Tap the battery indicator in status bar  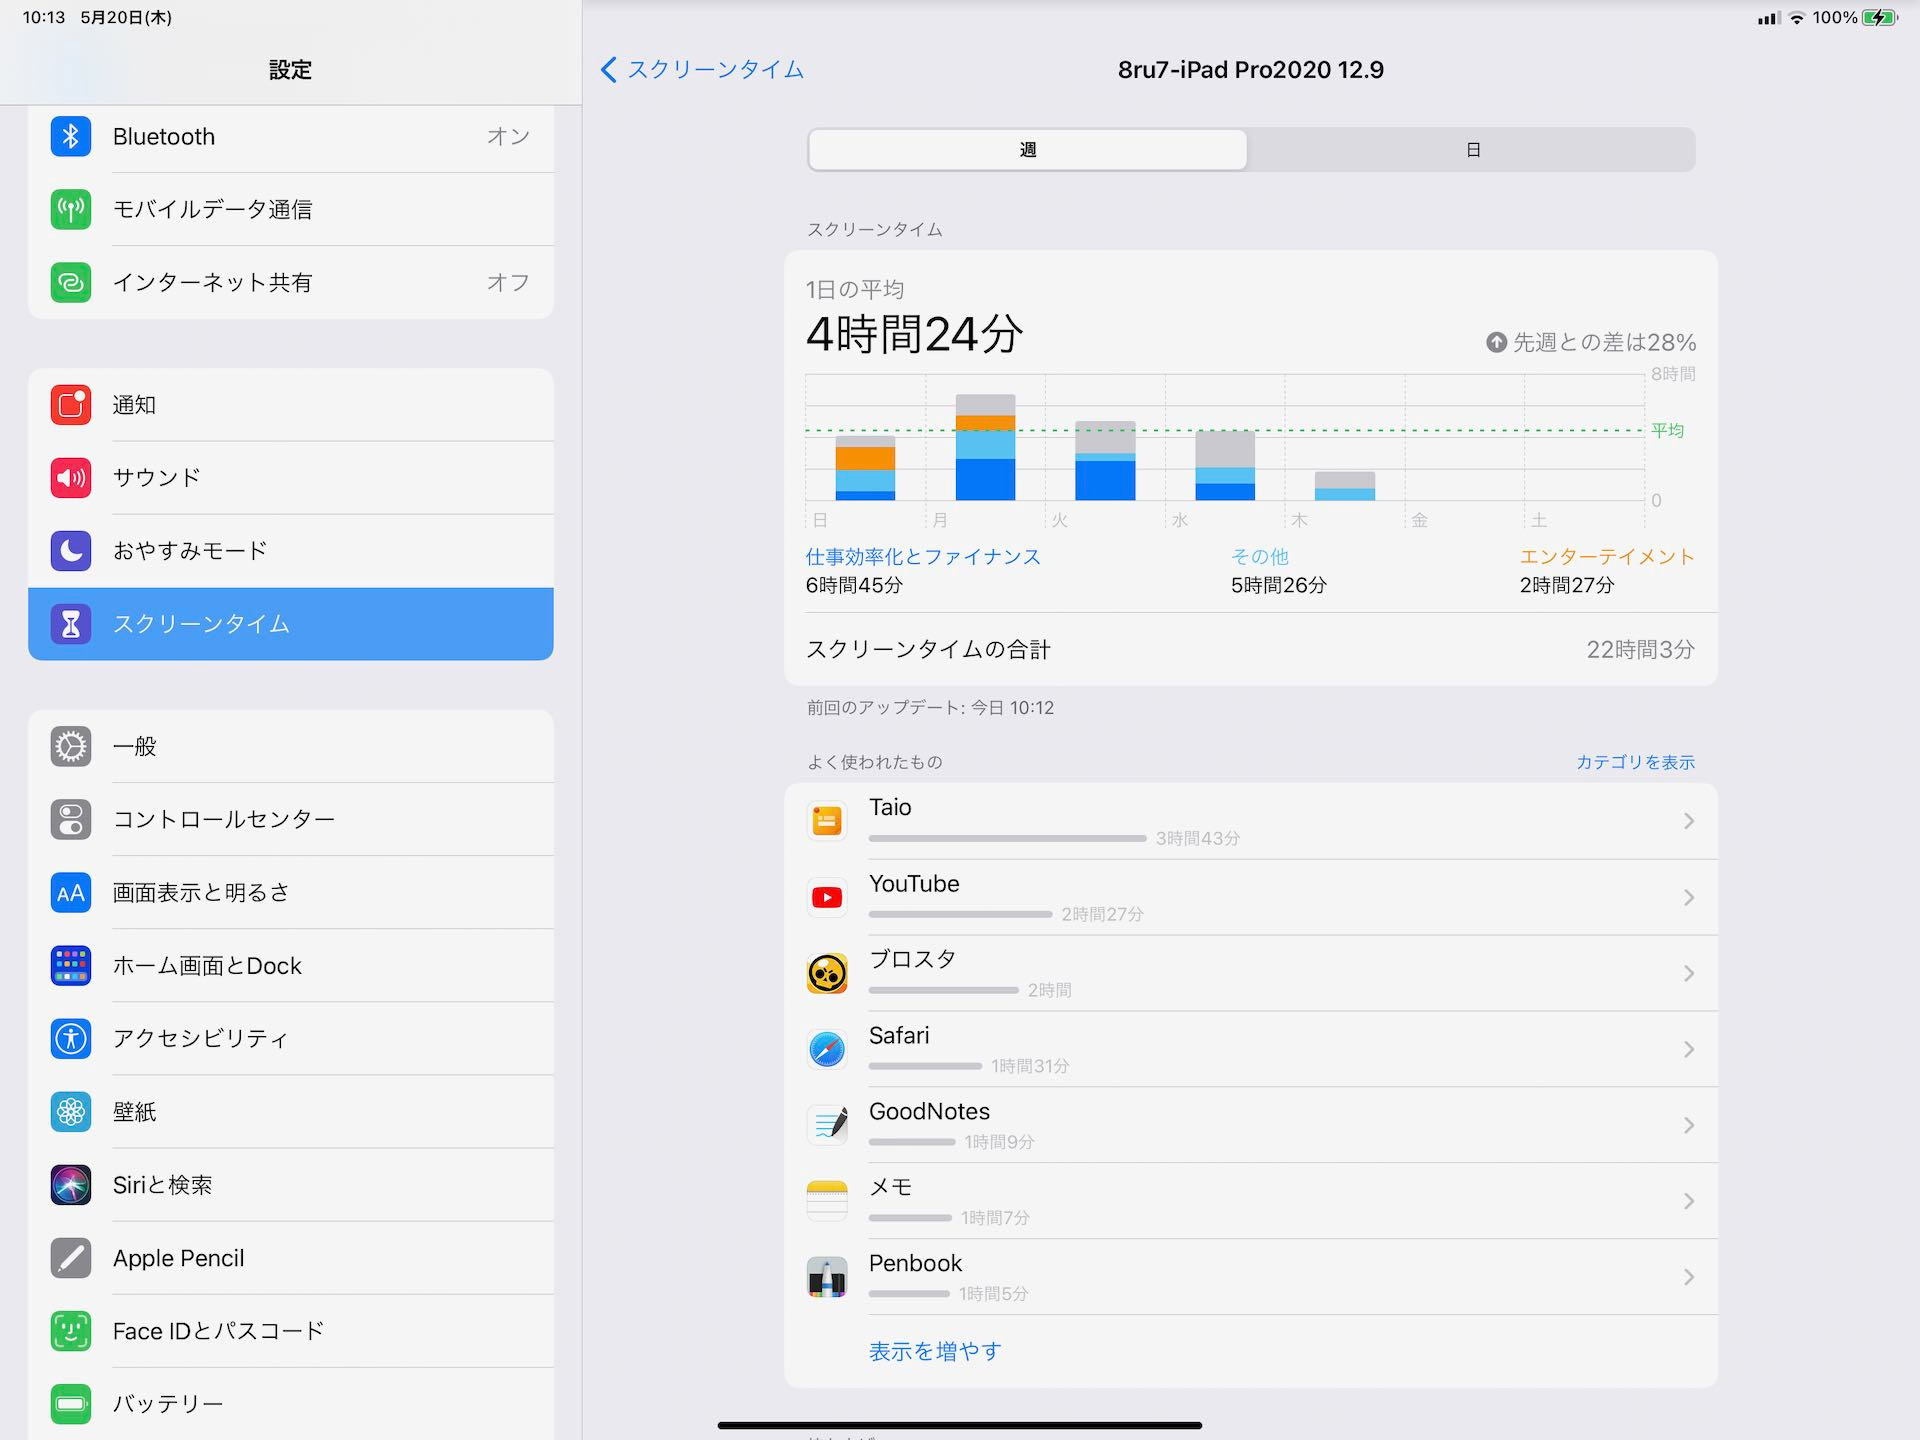pyautogui.click(x=1880, y=17)
